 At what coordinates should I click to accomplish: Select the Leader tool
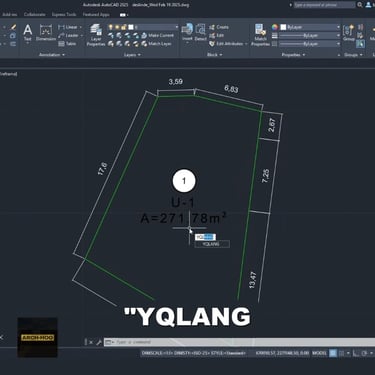pos(69,35)
